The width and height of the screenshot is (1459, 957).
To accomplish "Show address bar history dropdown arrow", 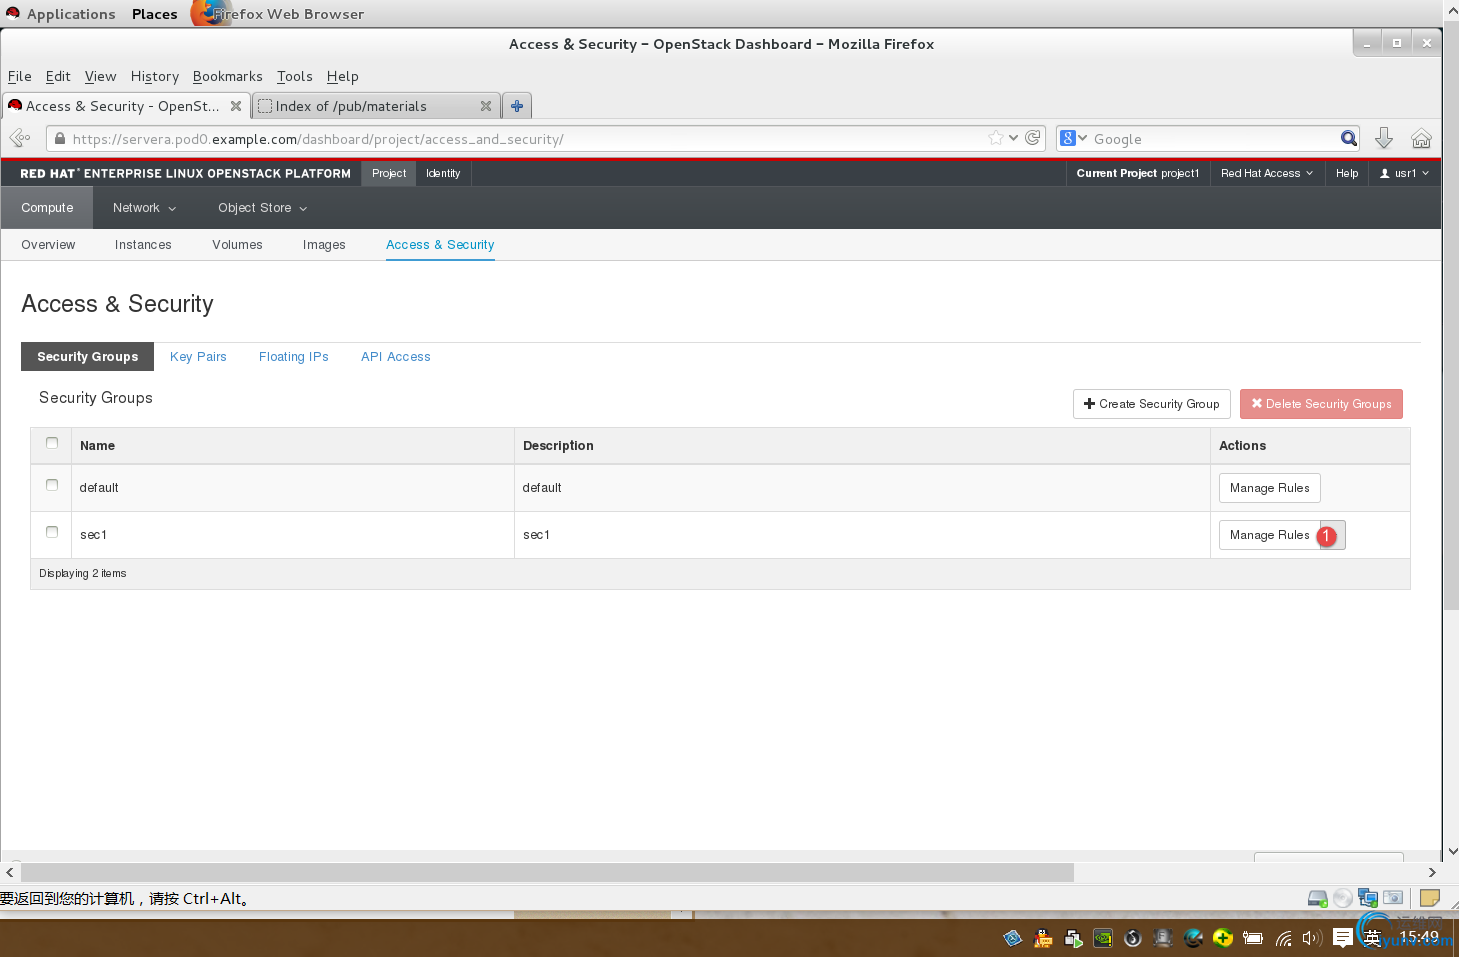I will point(1014,138).
